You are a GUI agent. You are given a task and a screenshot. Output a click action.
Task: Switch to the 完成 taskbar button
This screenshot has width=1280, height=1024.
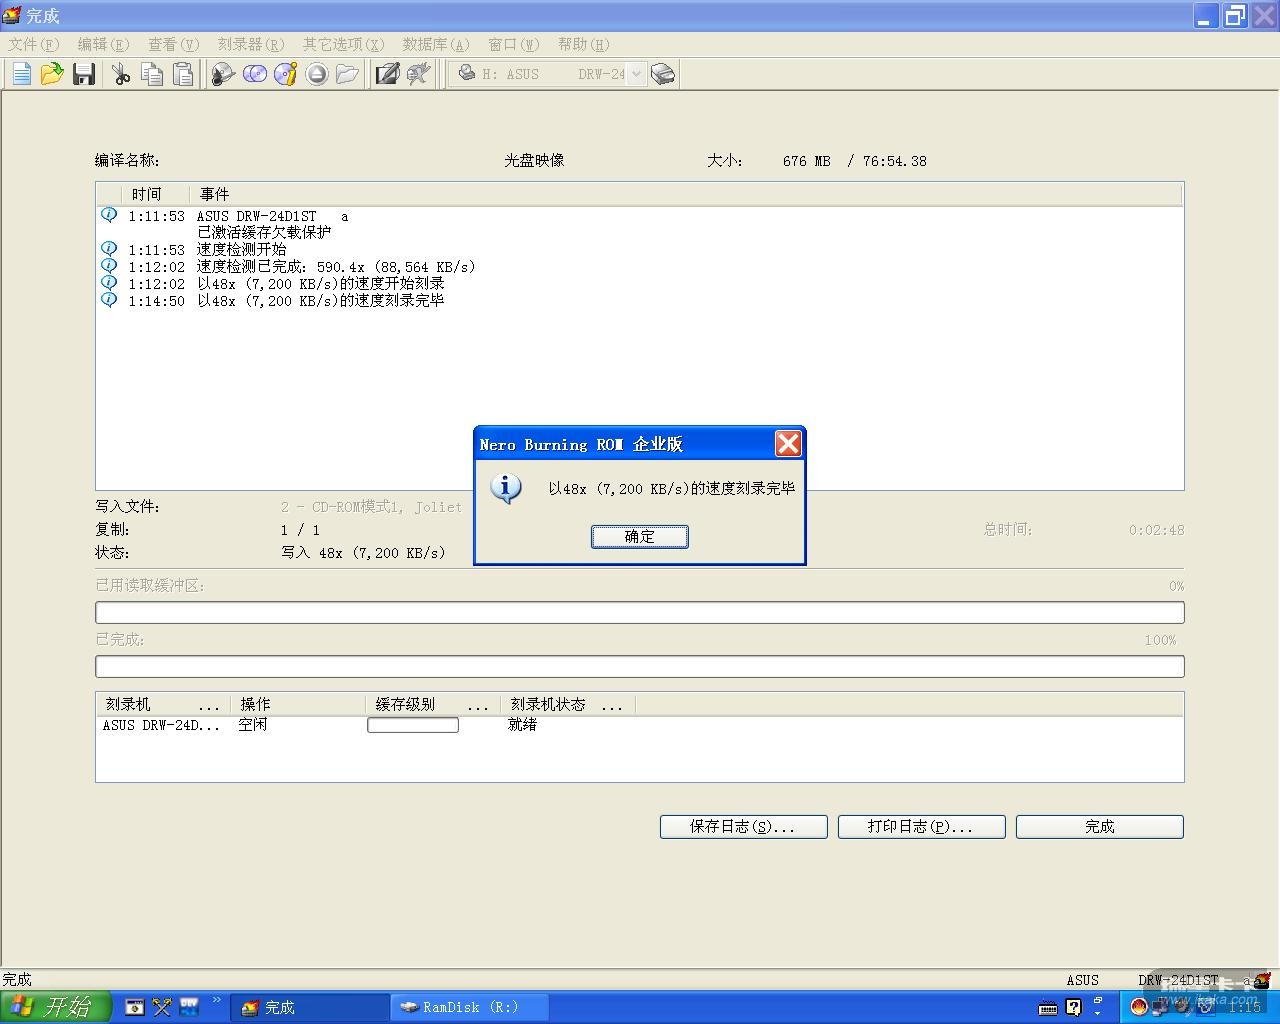pos(310,1007)
